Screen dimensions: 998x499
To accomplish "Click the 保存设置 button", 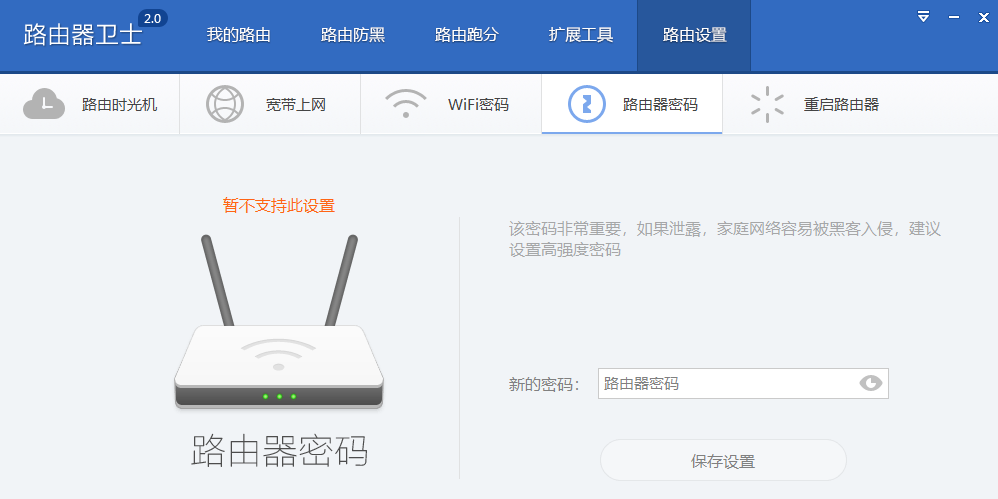I will pyautogui.click(x=723, y=461).
